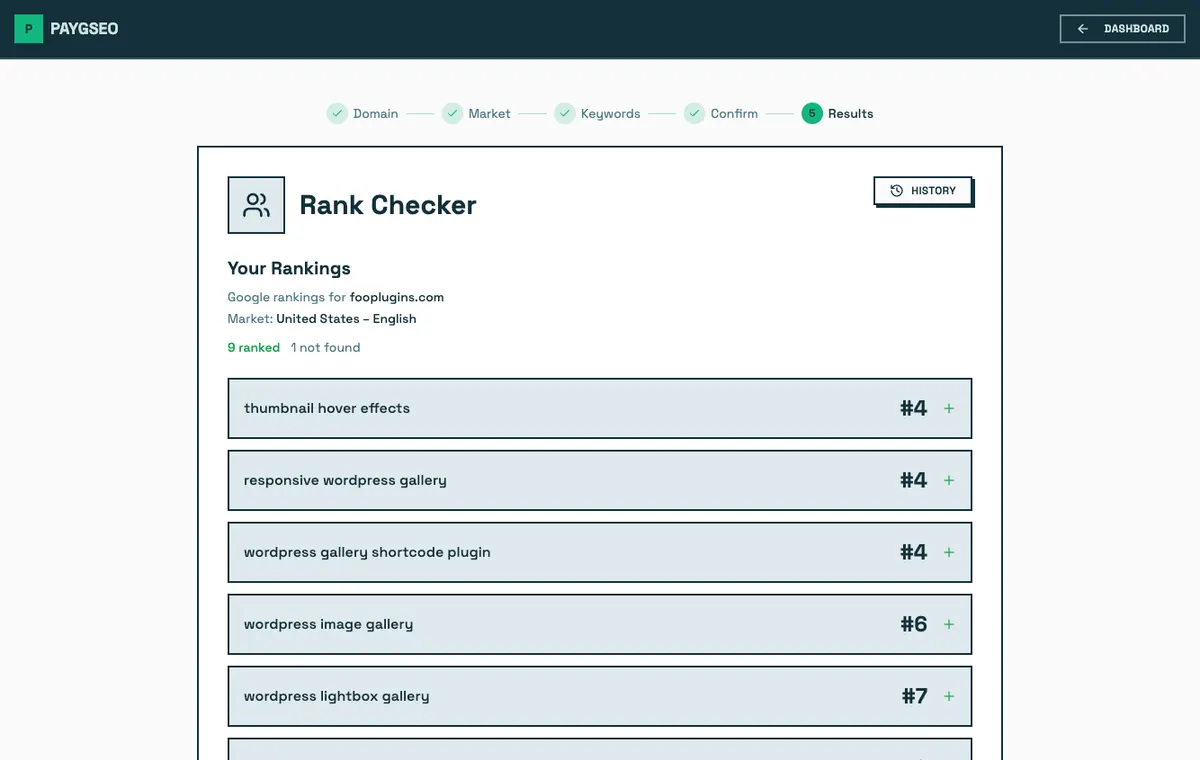The width and height of the screenshot is (1200, 760).
Task: Click the step 5 Results circle
Action: click(x=812, y=114)
